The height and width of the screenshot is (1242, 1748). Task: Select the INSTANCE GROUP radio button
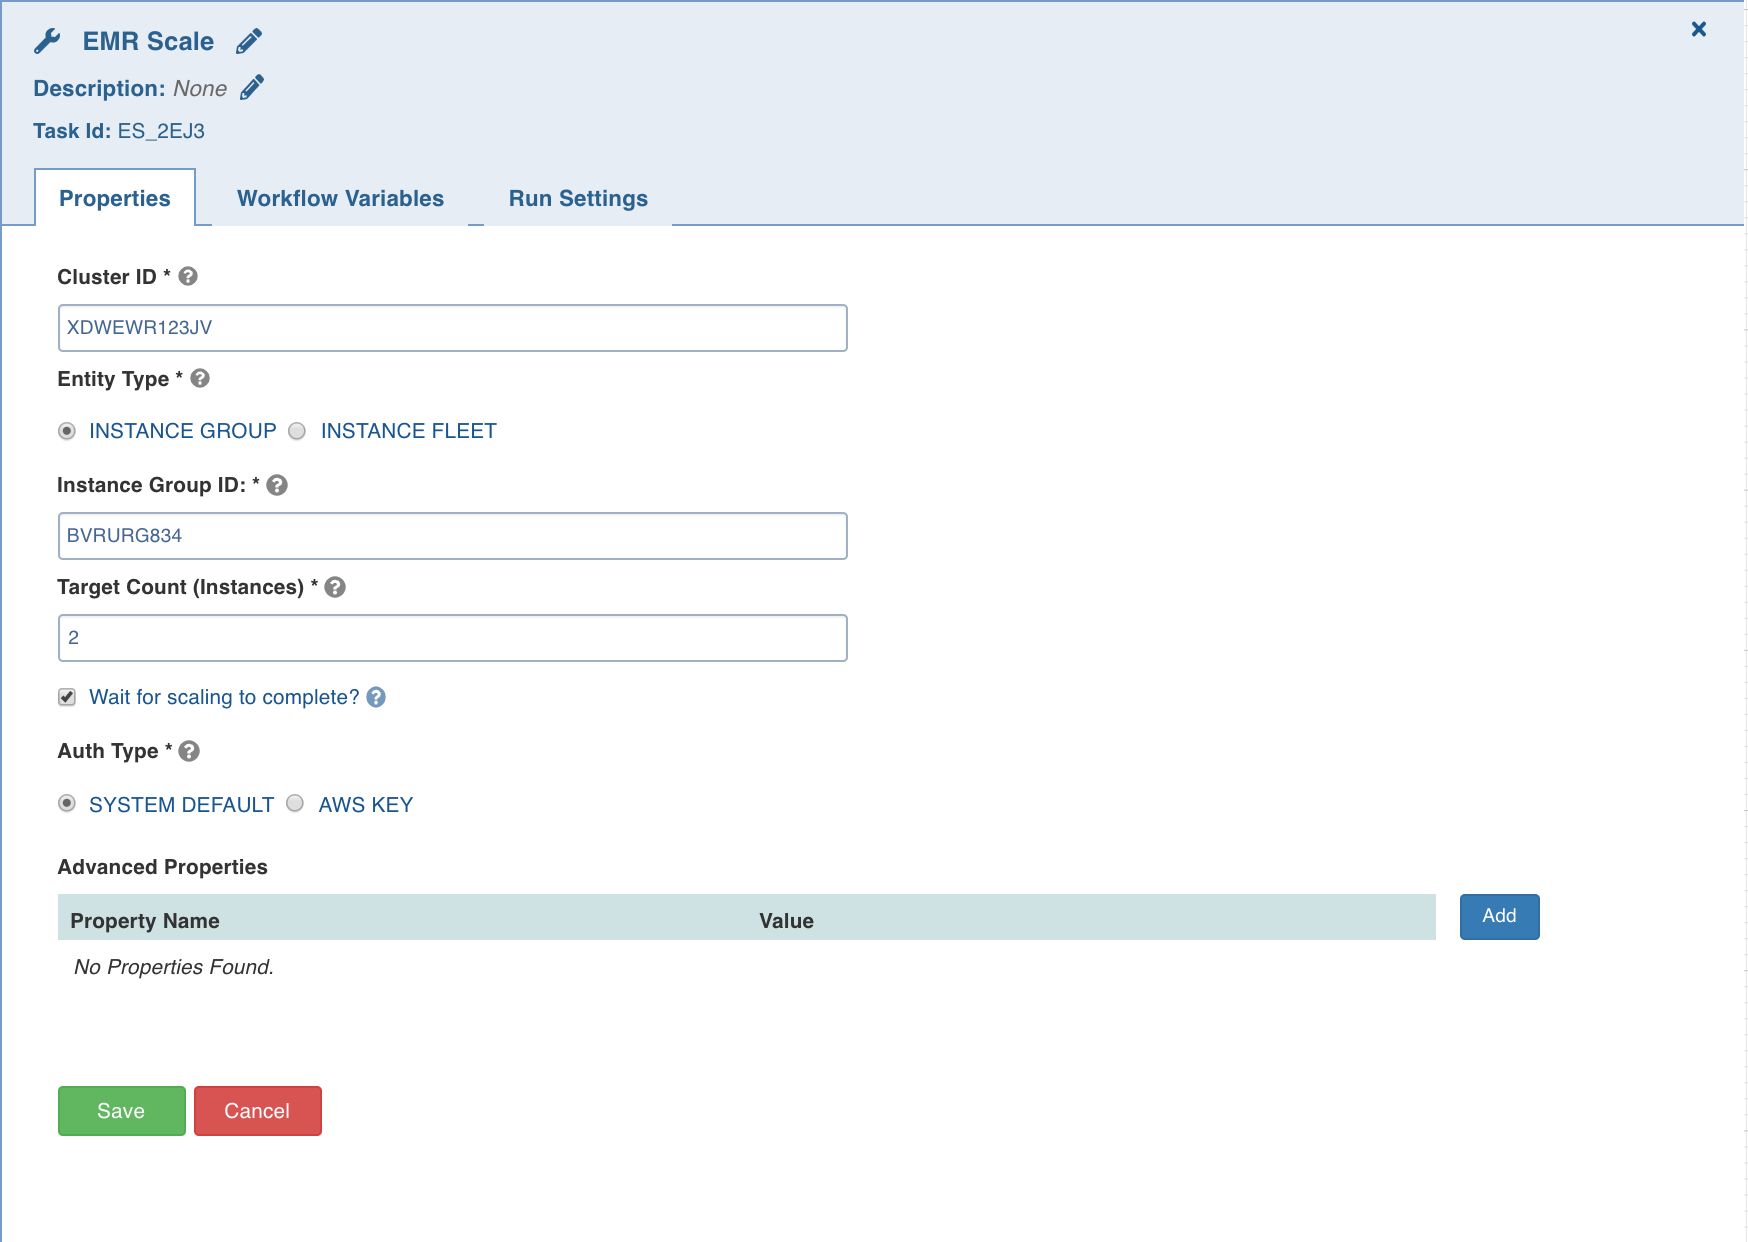(x=67, y=431)
